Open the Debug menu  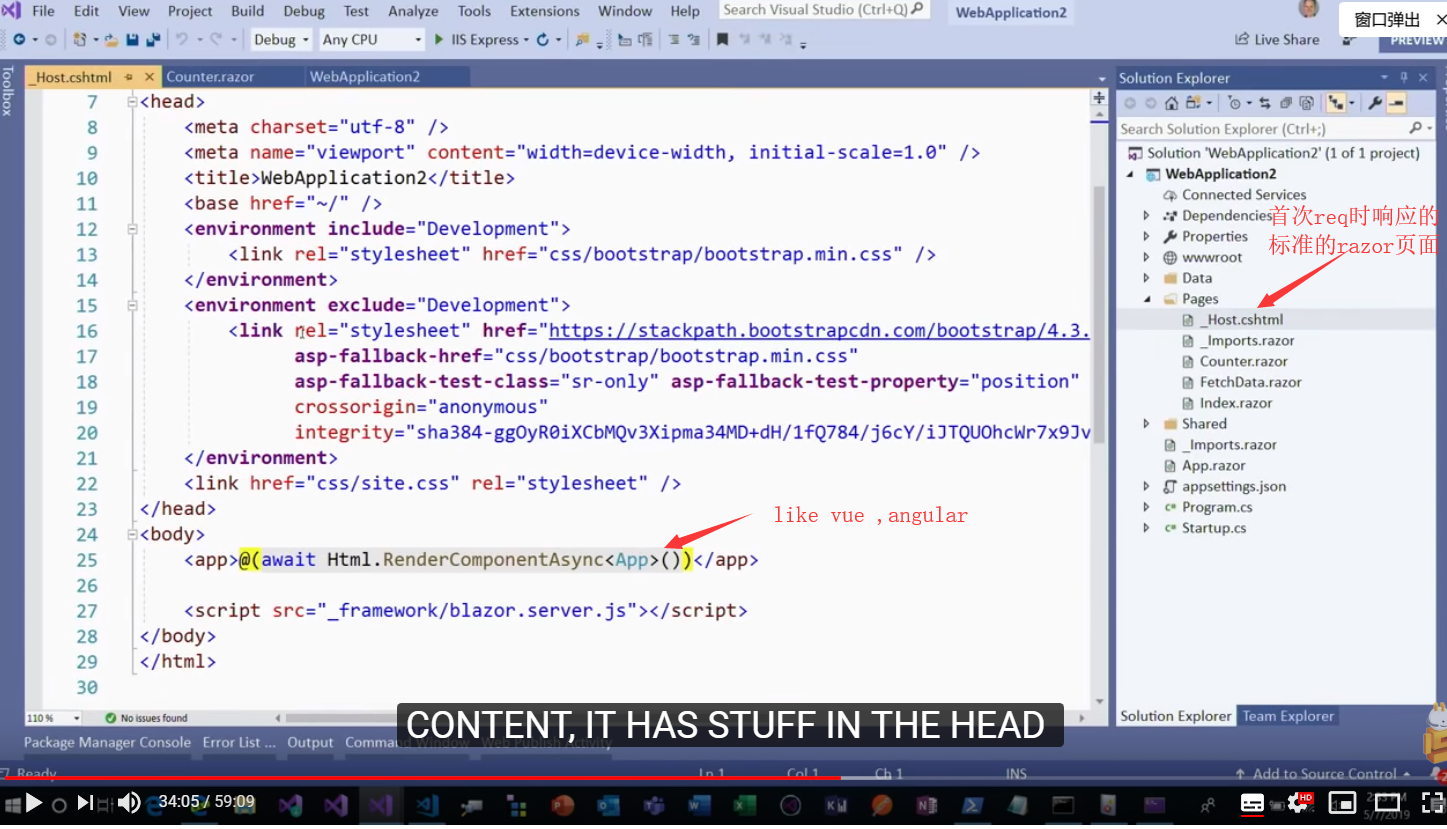point(304,11)
